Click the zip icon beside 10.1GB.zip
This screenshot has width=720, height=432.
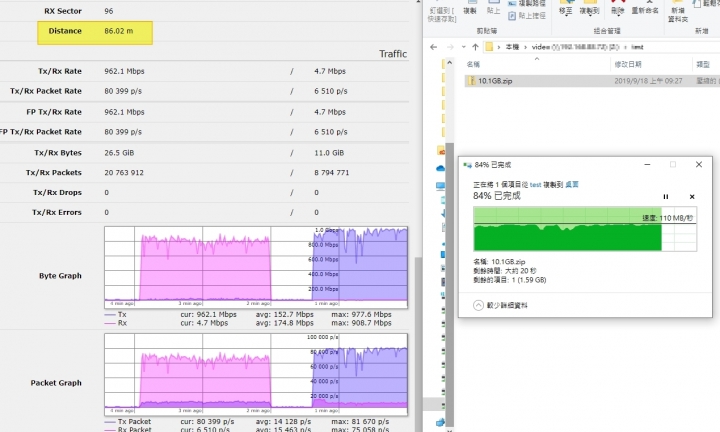coord(471,81)
